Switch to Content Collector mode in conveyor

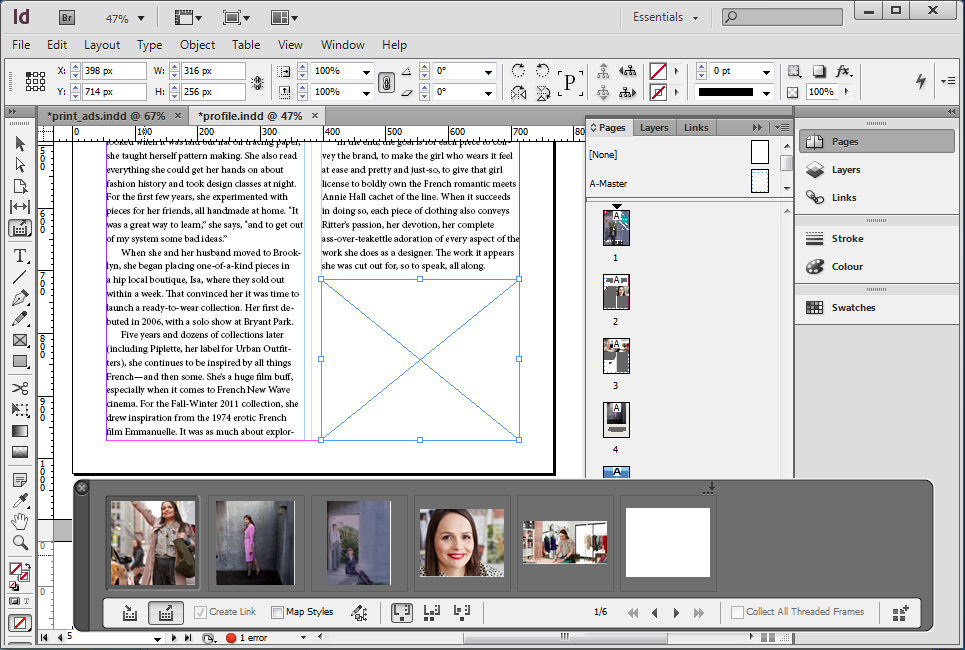(x=130, y=612)
